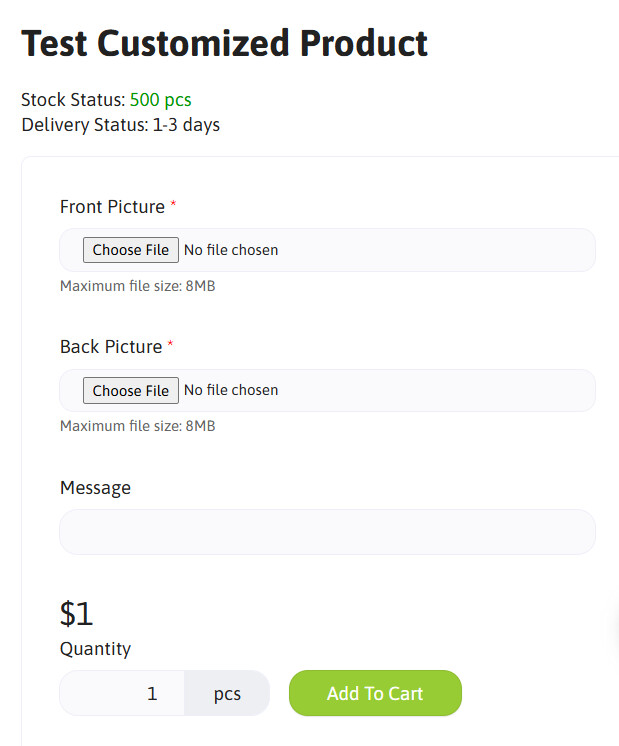This screenshot has height=746, width=619.
Task: Click No file chosen in Back Picture
Action: 231,390
